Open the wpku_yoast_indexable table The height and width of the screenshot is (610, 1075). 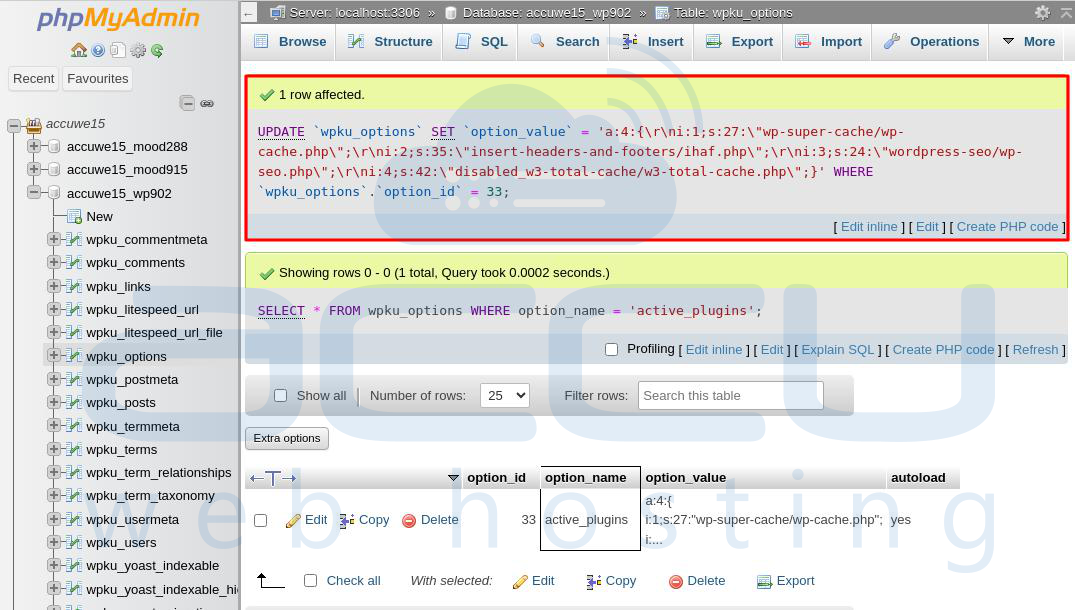click(152, 565)
